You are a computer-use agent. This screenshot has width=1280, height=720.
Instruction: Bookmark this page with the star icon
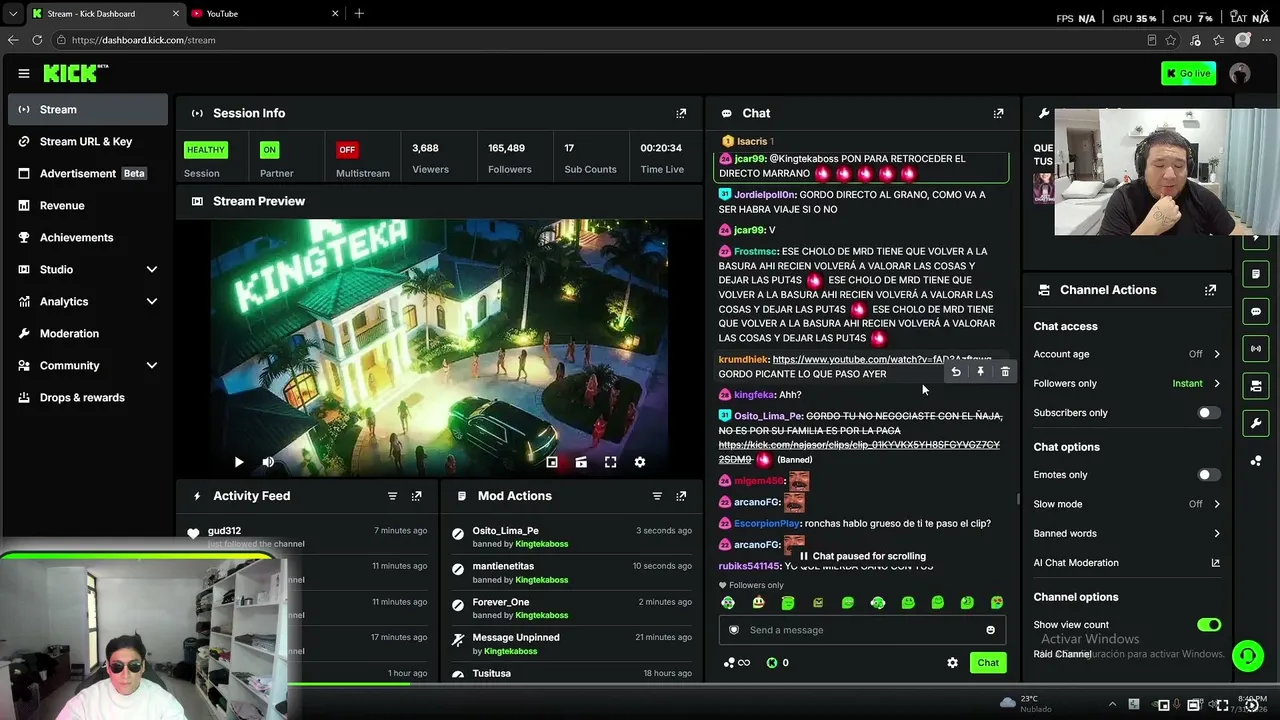[x=1171, y=40]
